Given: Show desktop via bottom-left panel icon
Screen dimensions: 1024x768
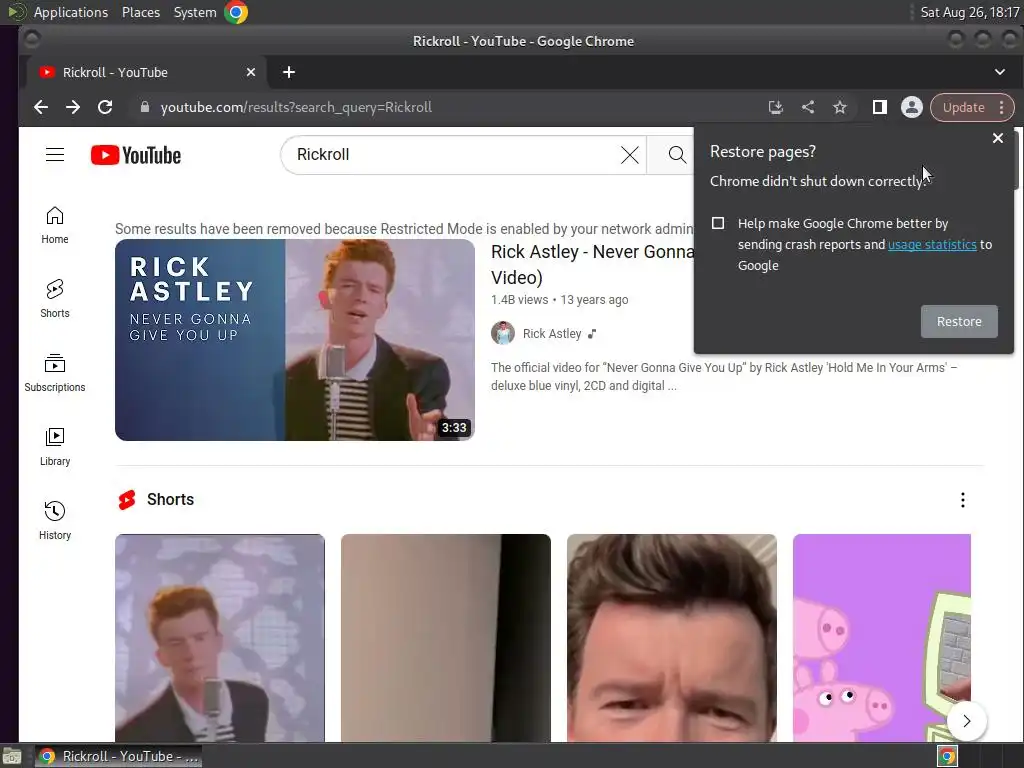Looking at the screenshot, I should [11, 756].
